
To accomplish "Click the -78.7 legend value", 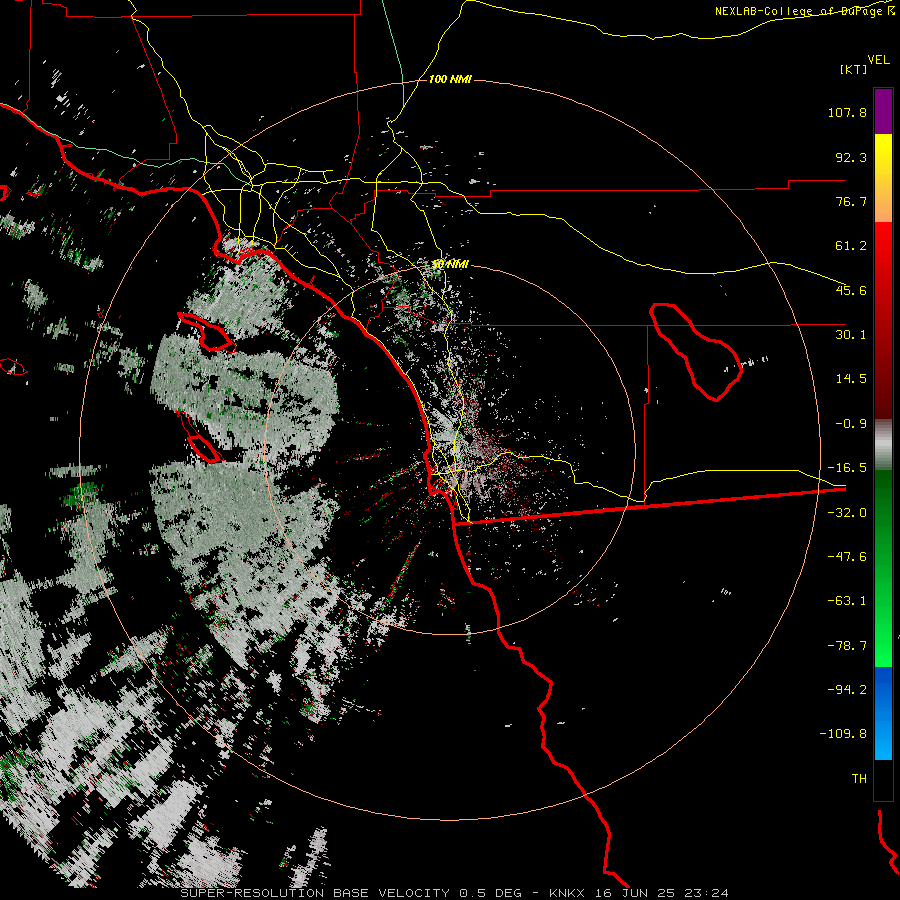I will coord(847,646).
